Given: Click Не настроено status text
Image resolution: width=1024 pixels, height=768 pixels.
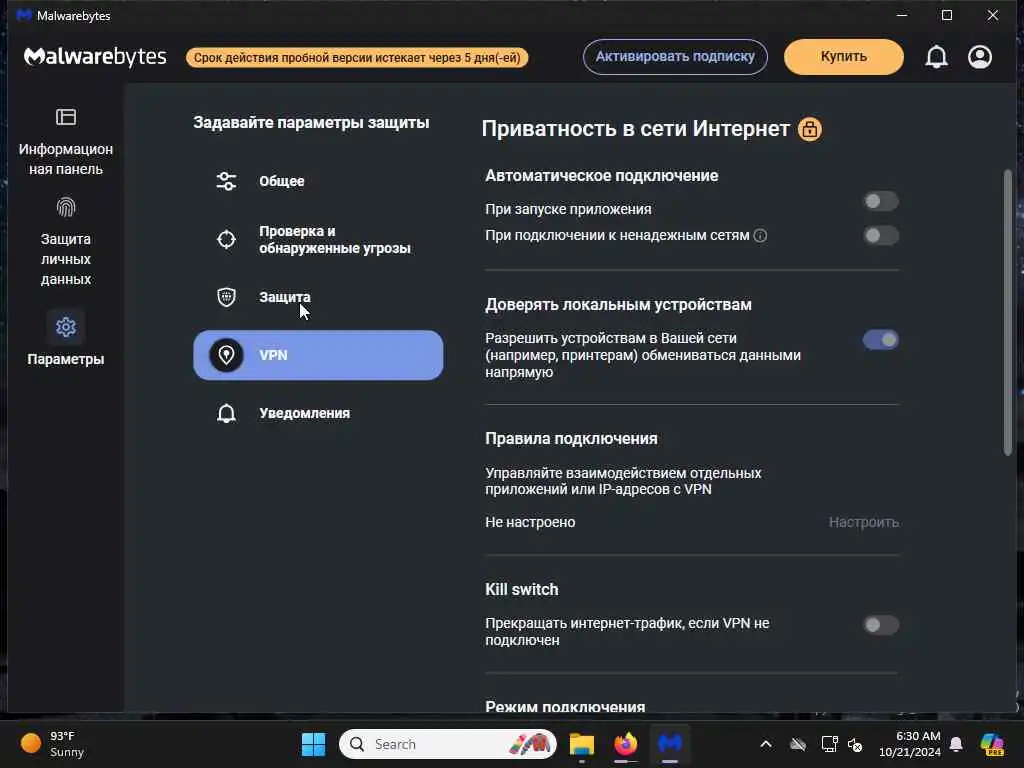Looking at the screenshot, I should pyautogui.click(x=530, y=522).
